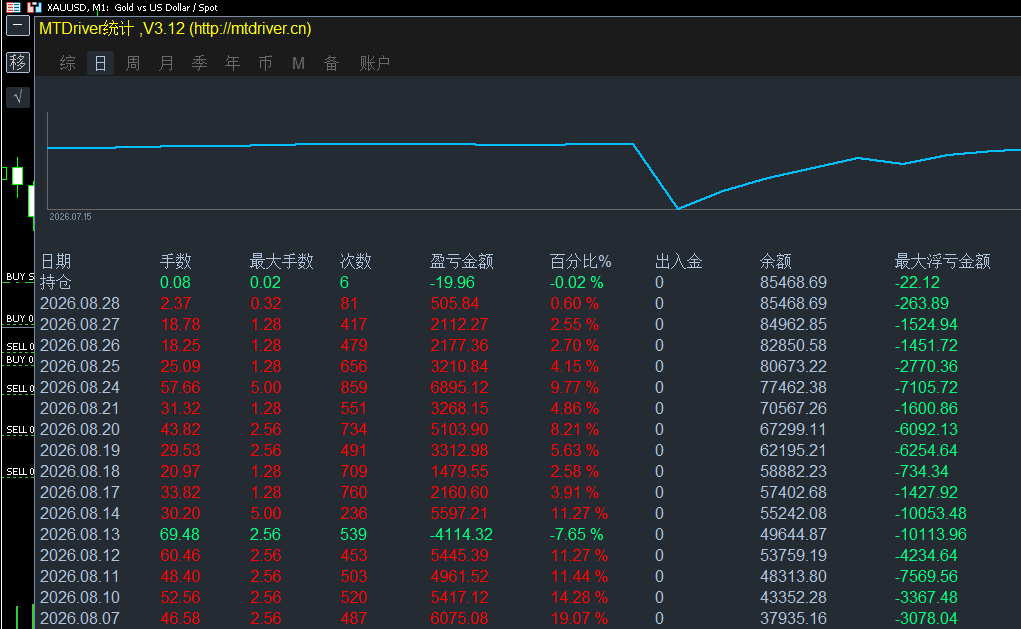The height and width of the screenshot is (629, 1021).
Task: Click the percentage 19.07 % cell
Action: (579, 619)
